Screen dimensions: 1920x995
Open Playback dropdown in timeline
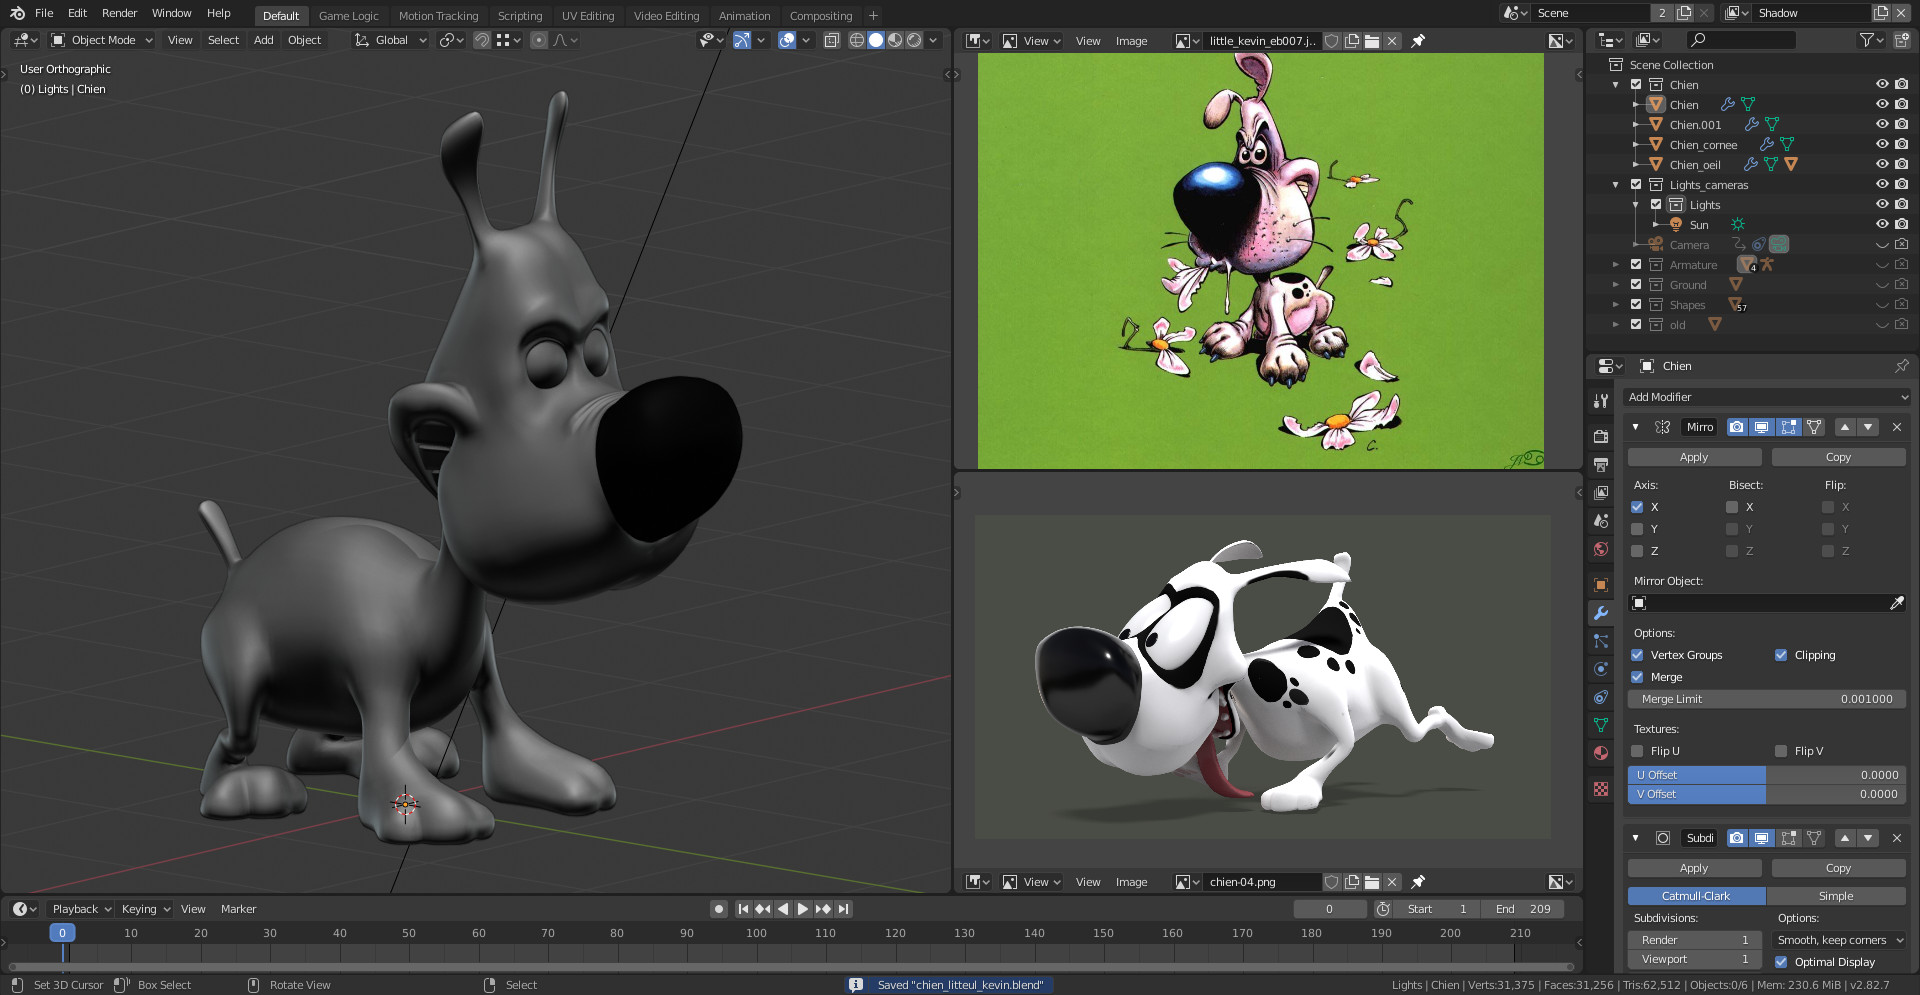81,909
